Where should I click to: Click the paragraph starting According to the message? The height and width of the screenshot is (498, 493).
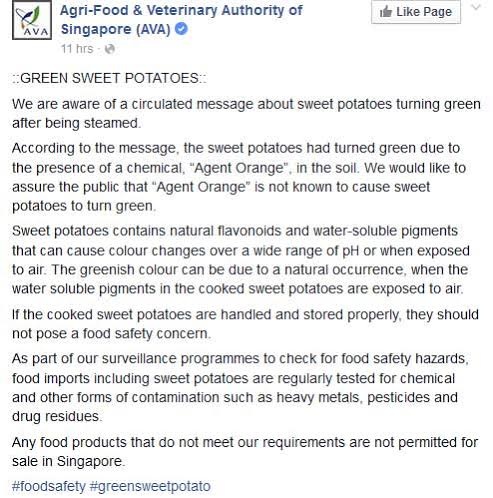(239, 177)
